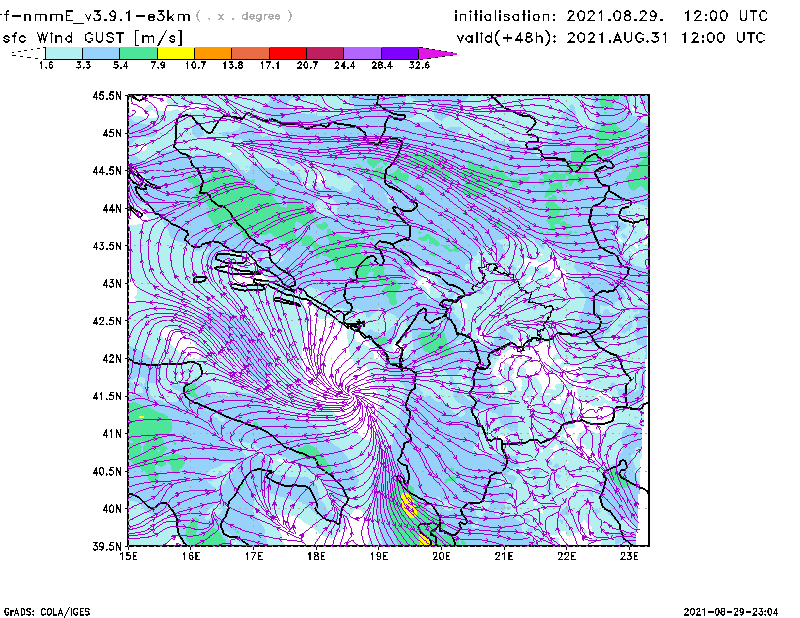This screenshot has height=618, width=800.
Task: Click the 40N latitude label
Action: tap(112, 509)
